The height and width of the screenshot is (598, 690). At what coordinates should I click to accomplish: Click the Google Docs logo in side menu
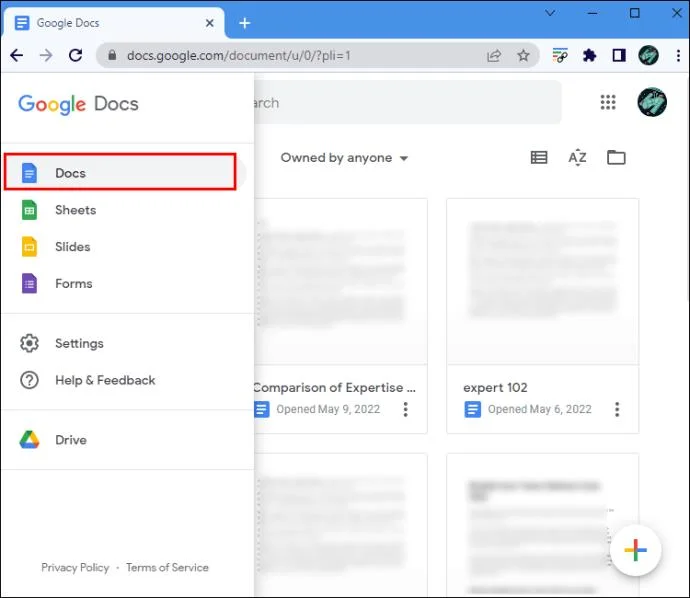coord(78,104)
